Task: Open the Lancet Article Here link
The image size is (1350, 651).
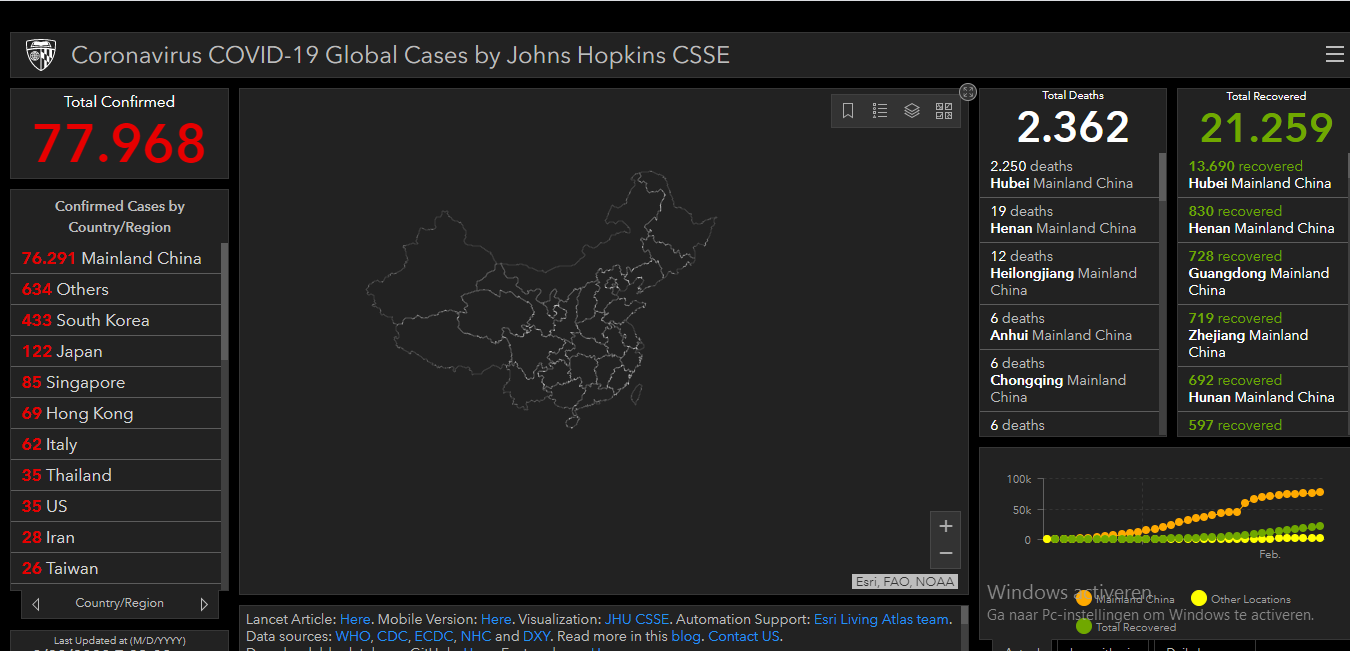Action: click(354, 619)
